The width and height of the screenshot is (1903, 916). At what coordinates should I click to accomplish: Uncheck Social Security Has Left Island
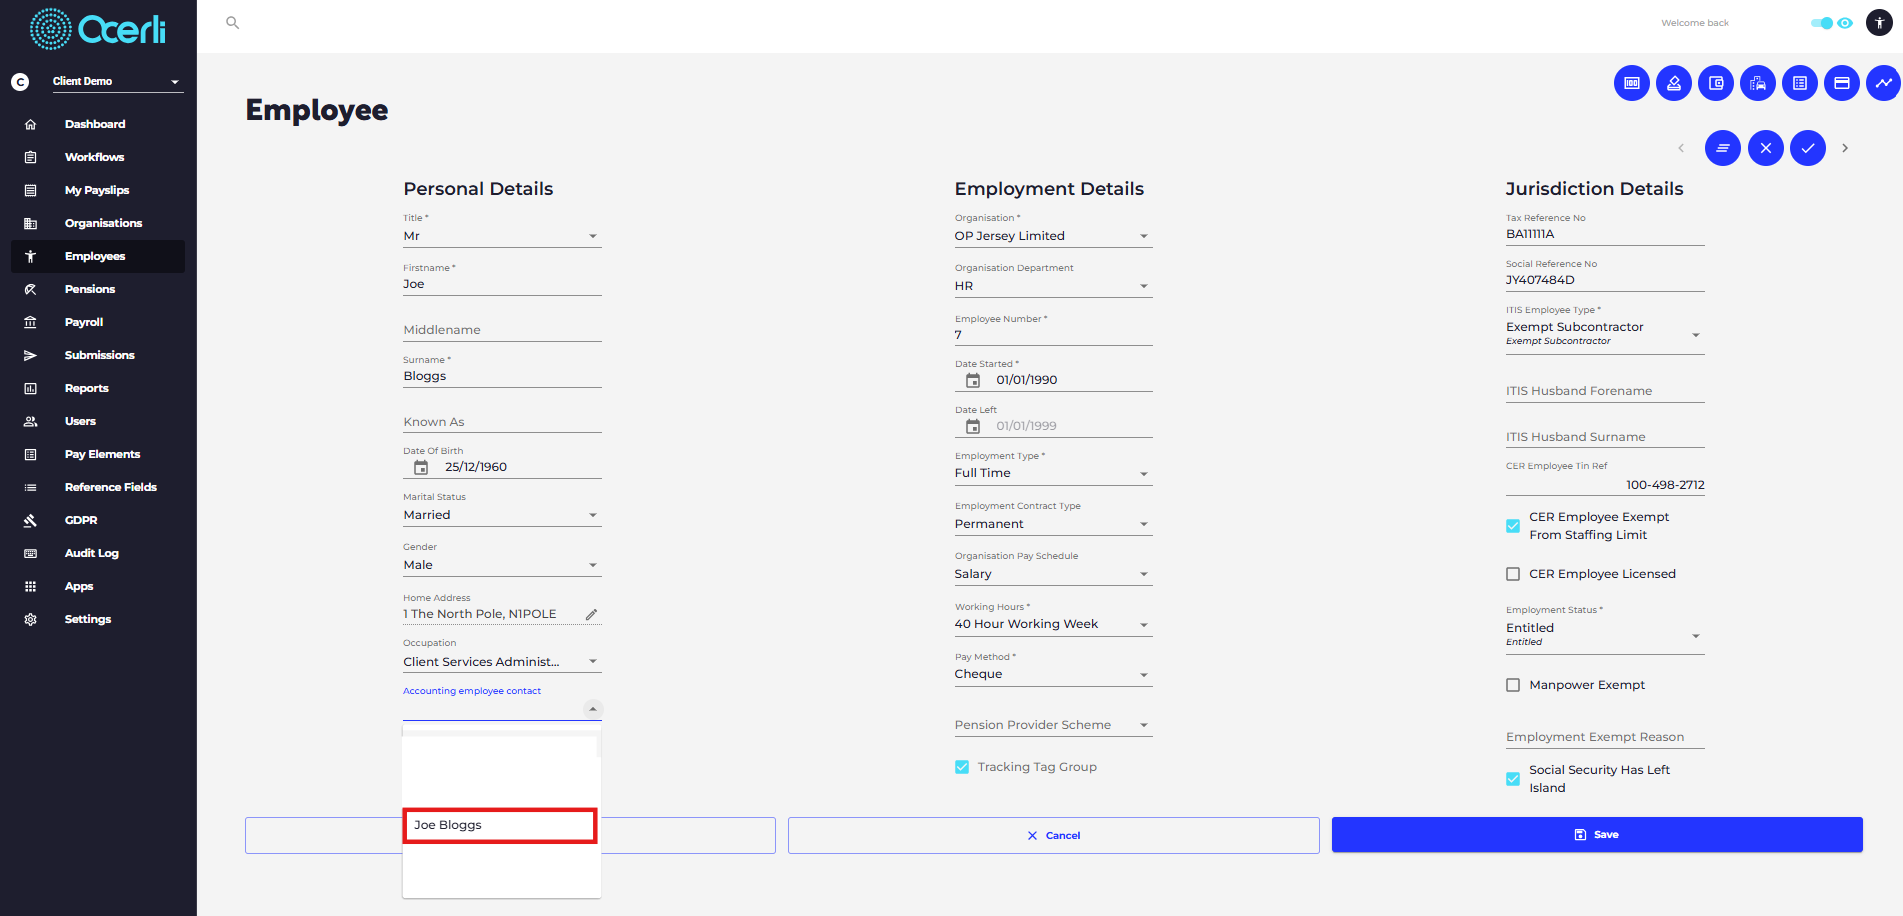click(1513, 779)
